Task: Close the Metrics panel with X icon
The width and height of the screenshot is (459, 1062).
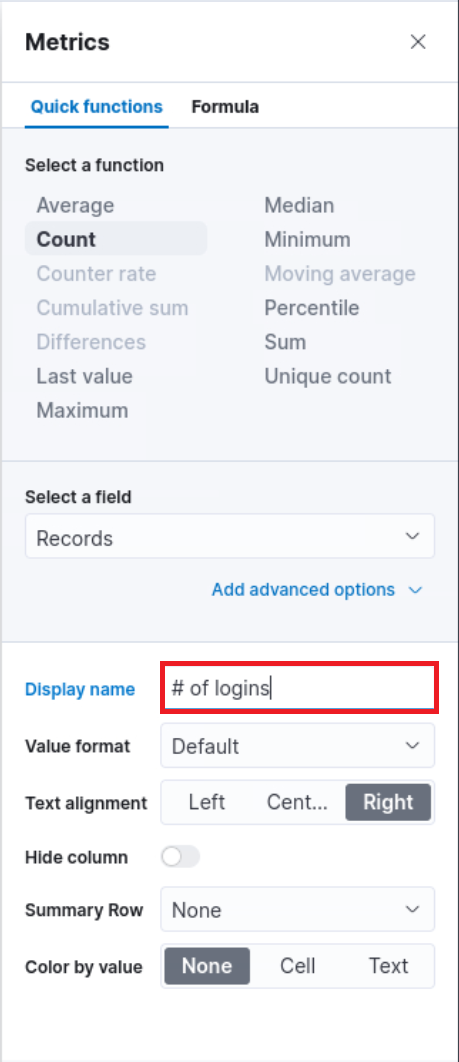Action: coord(418,42)
